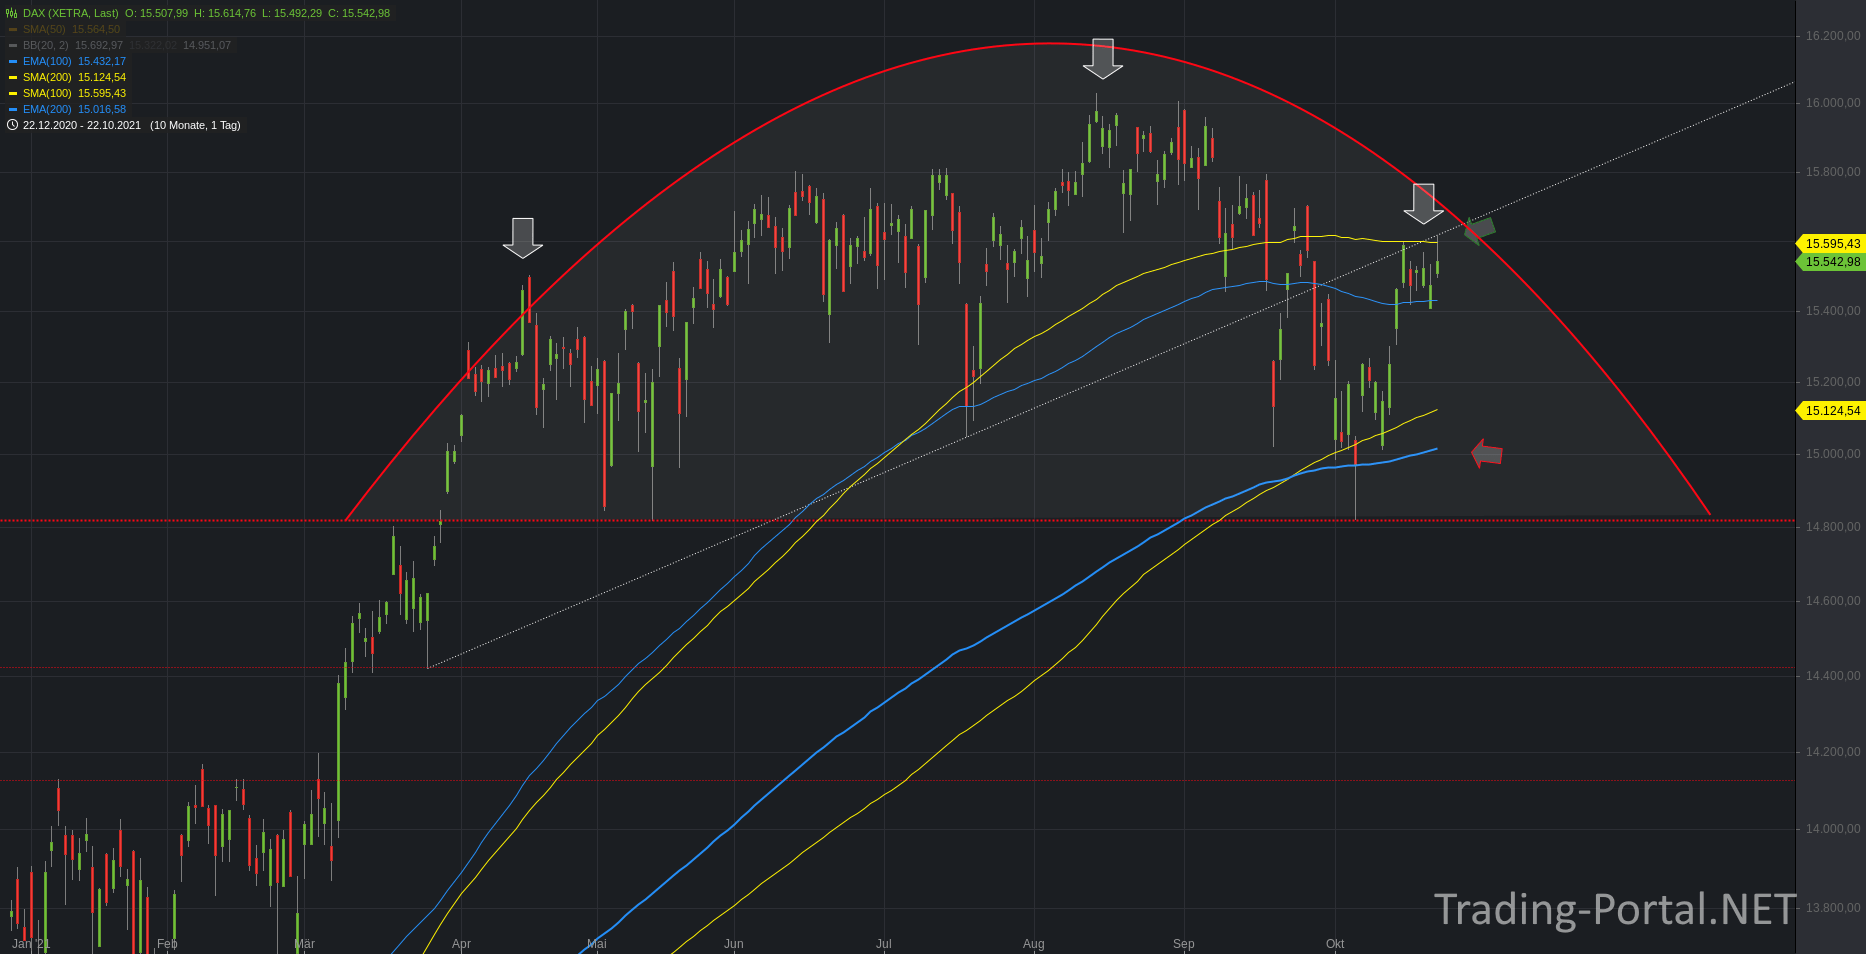Click the '14.200,00' price axis label
This screenshot has height=954, width=1866.
pyautogui.click(x=1833, y=752)
